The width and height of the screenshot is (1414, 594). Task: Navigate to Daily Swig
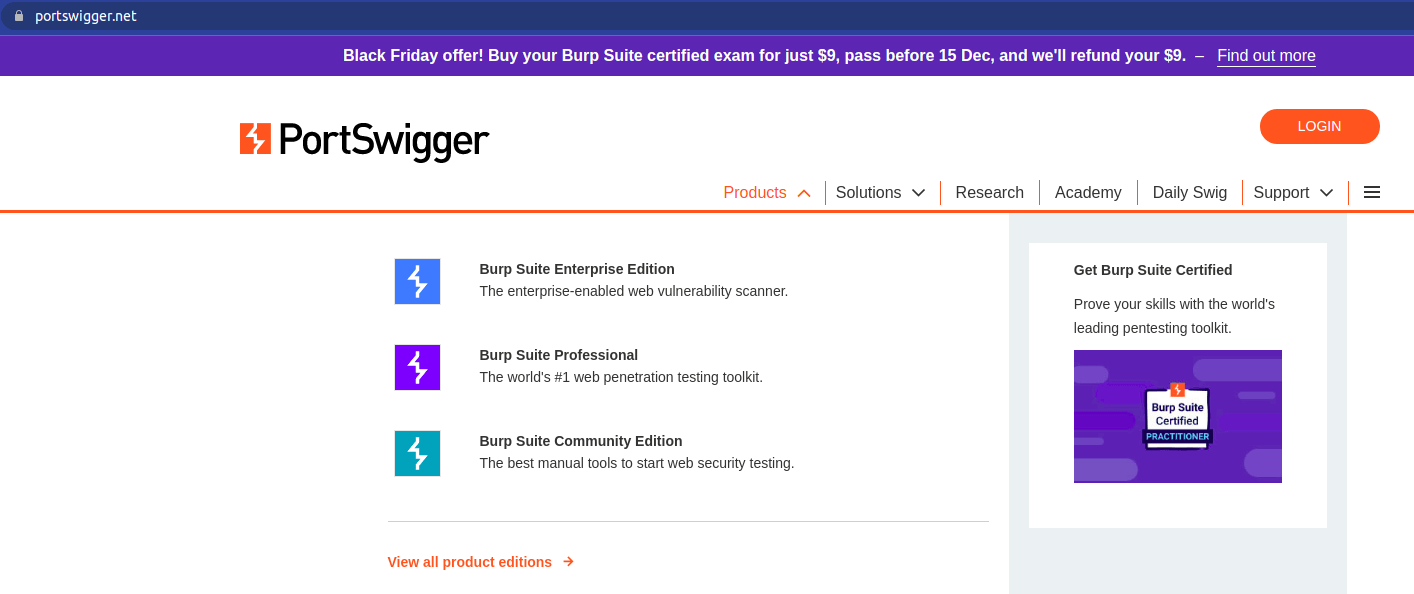point(1189,192)
